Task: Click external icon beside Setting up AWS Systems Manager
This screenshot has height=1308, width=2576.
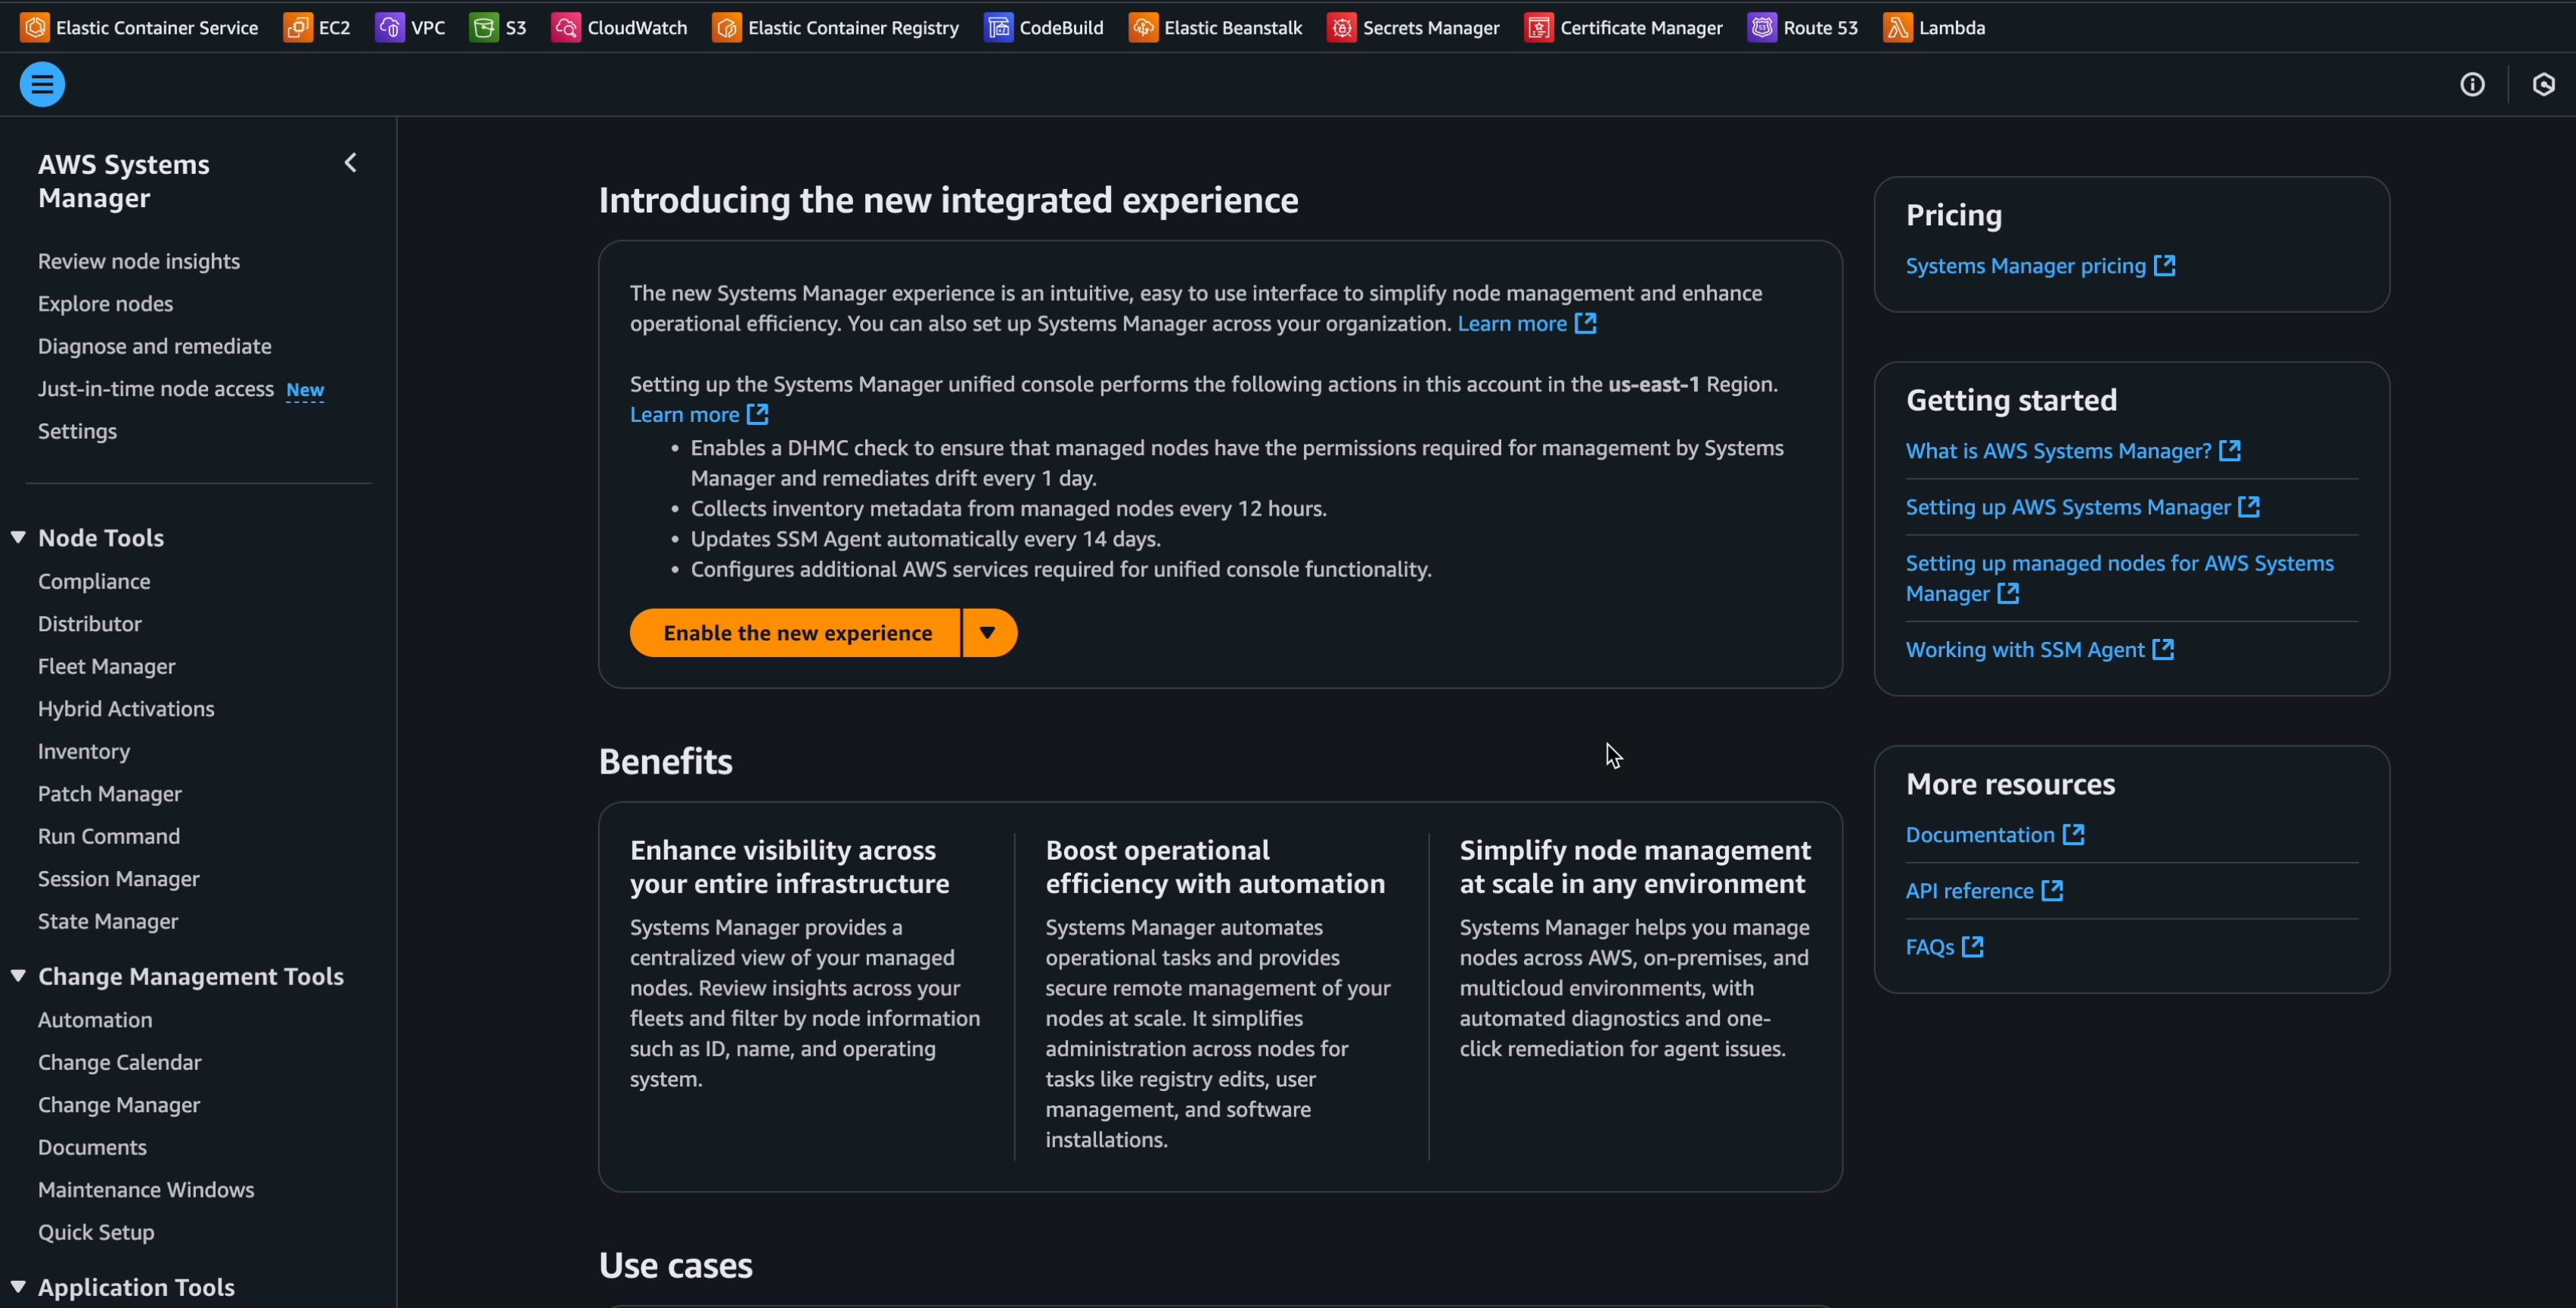Action: 2249,506
